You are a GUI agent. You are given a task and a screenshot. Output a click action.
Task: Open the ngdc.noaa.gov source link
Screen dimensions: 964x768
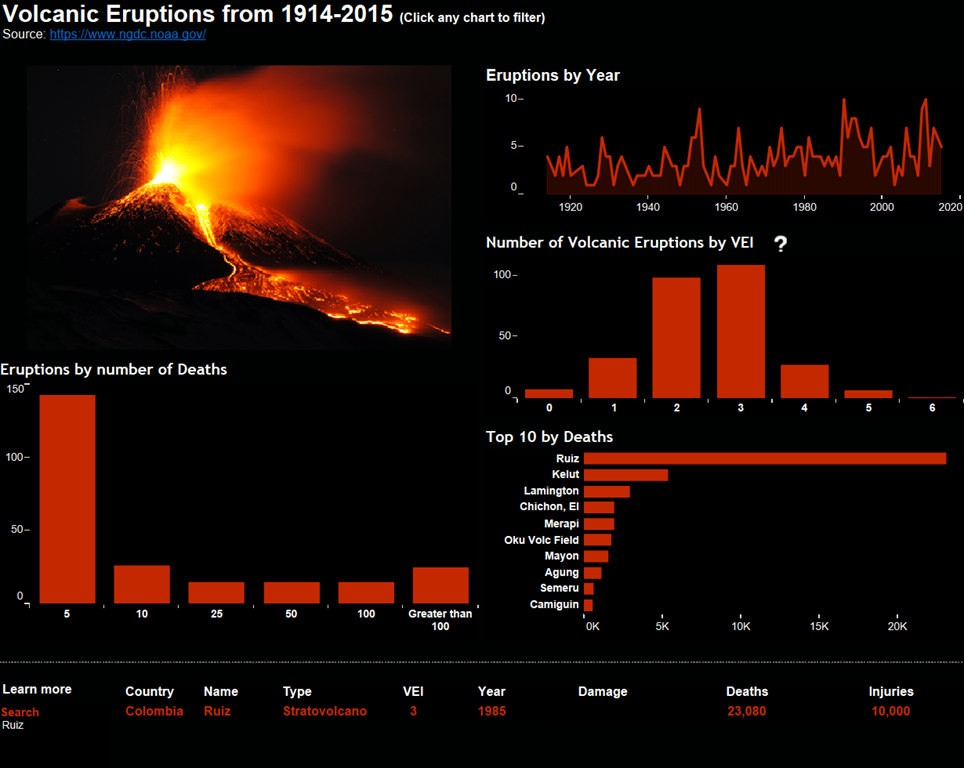[x=128, y=34]
